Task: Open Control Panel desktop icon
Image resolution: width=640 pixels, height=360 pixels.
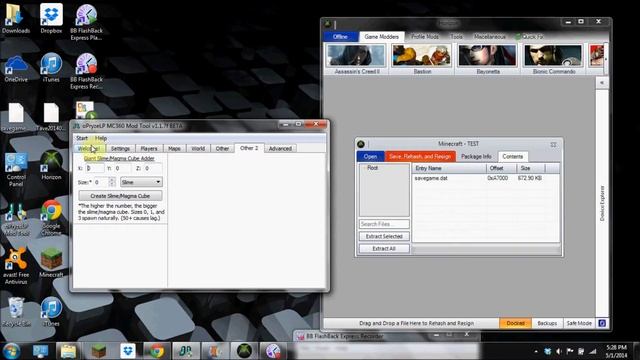Action: 16,169
